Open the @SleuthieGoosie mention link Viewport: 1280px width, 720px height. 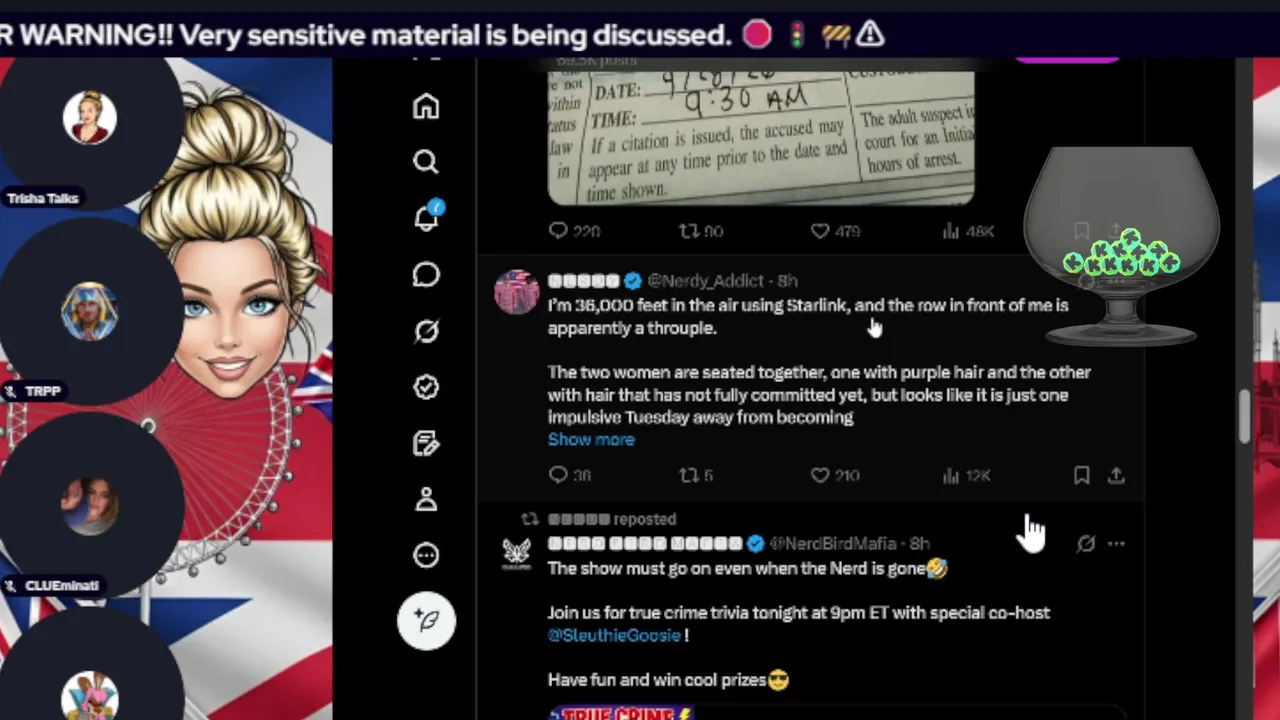614,635
